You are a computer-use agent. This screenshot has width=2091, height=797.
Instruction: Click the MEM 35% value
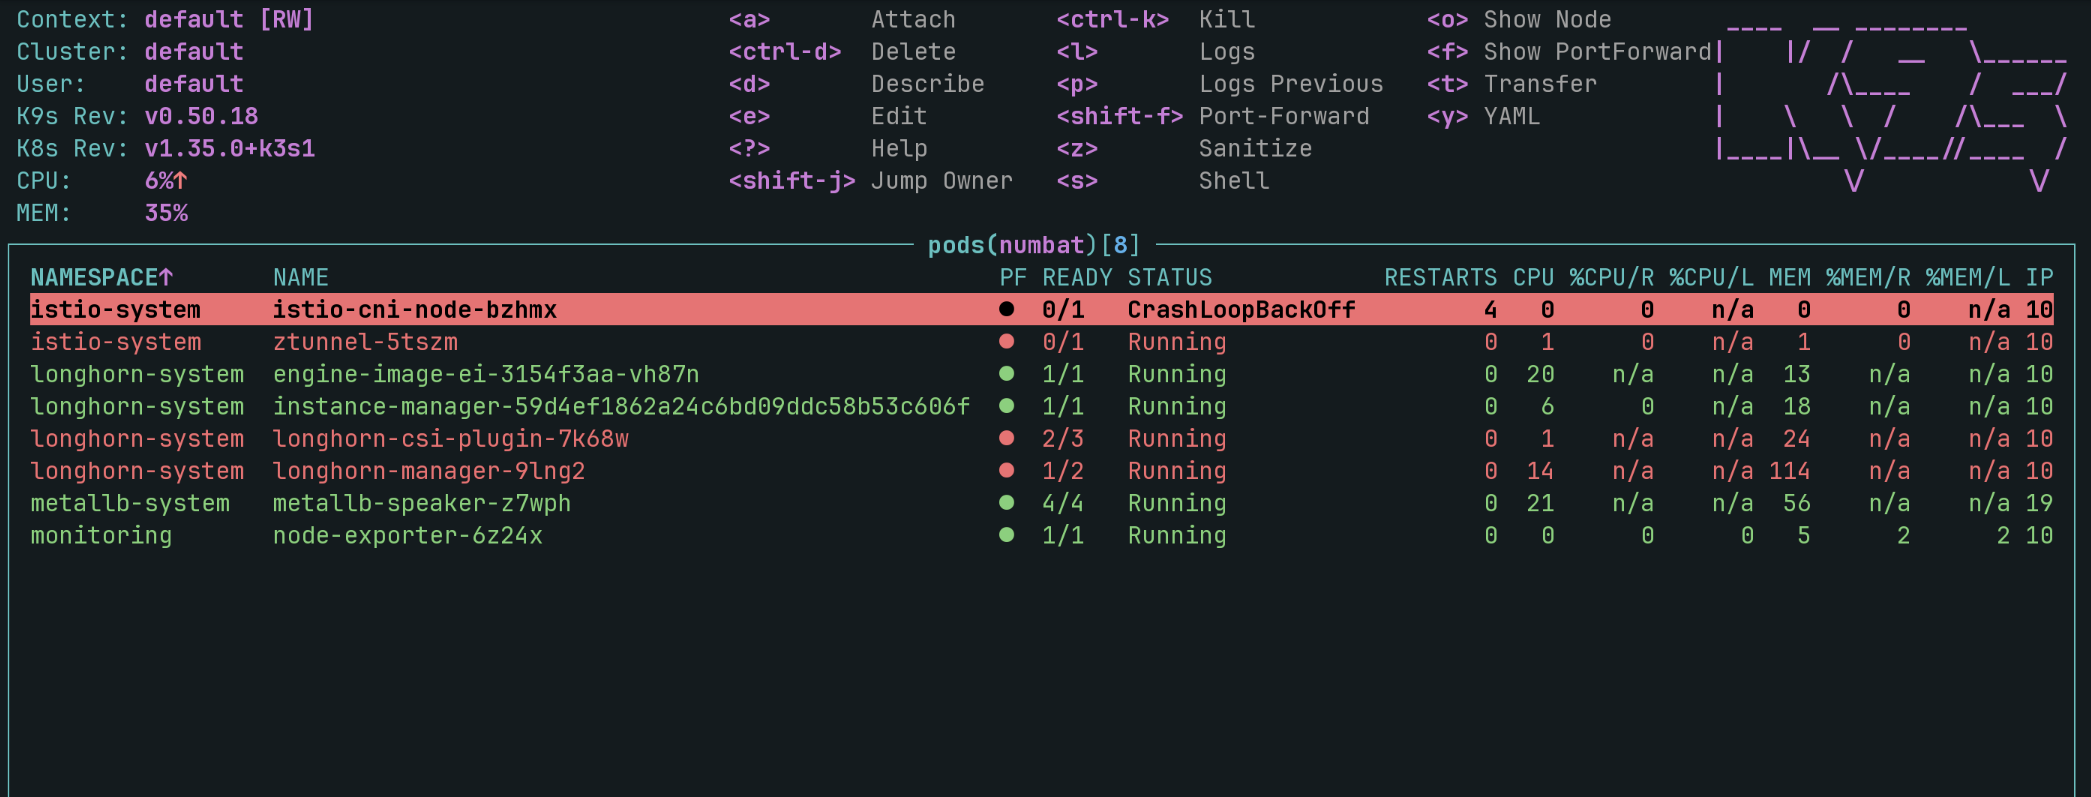click(x=166, y=213)
